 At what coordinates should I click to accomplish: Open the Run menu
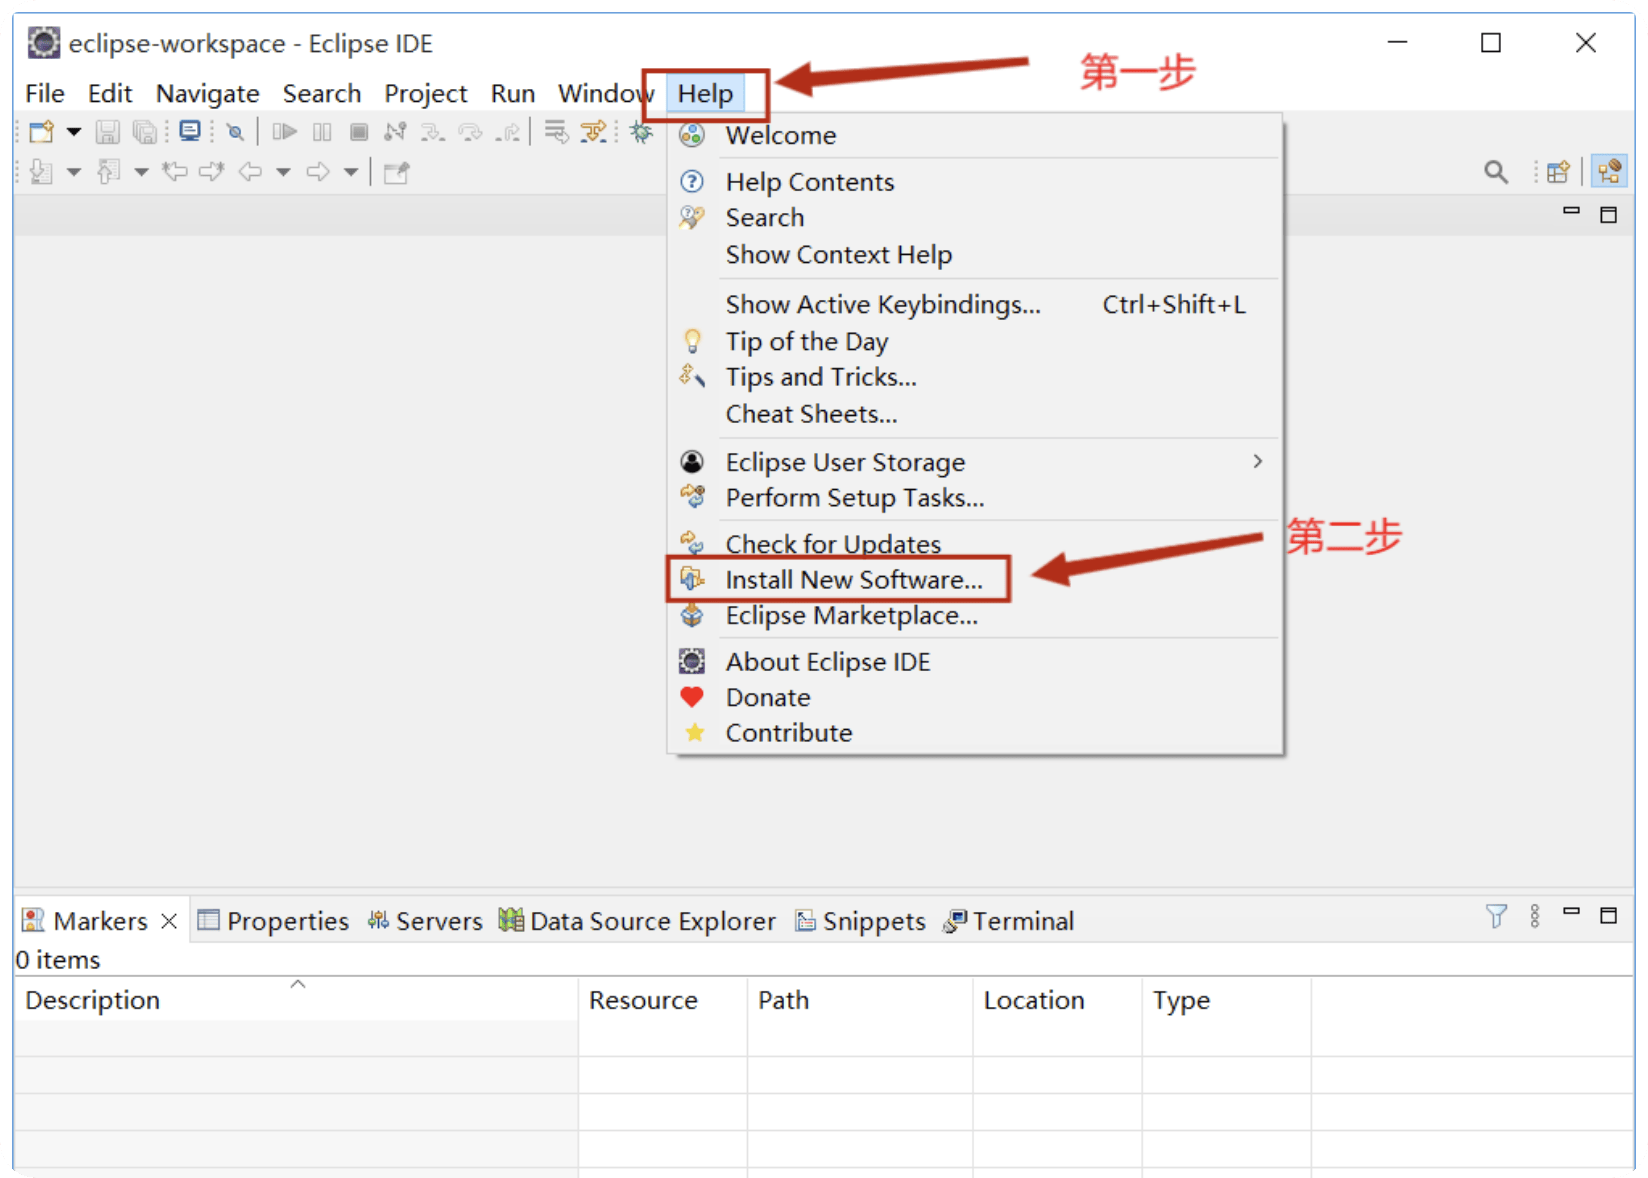[513, 93]
